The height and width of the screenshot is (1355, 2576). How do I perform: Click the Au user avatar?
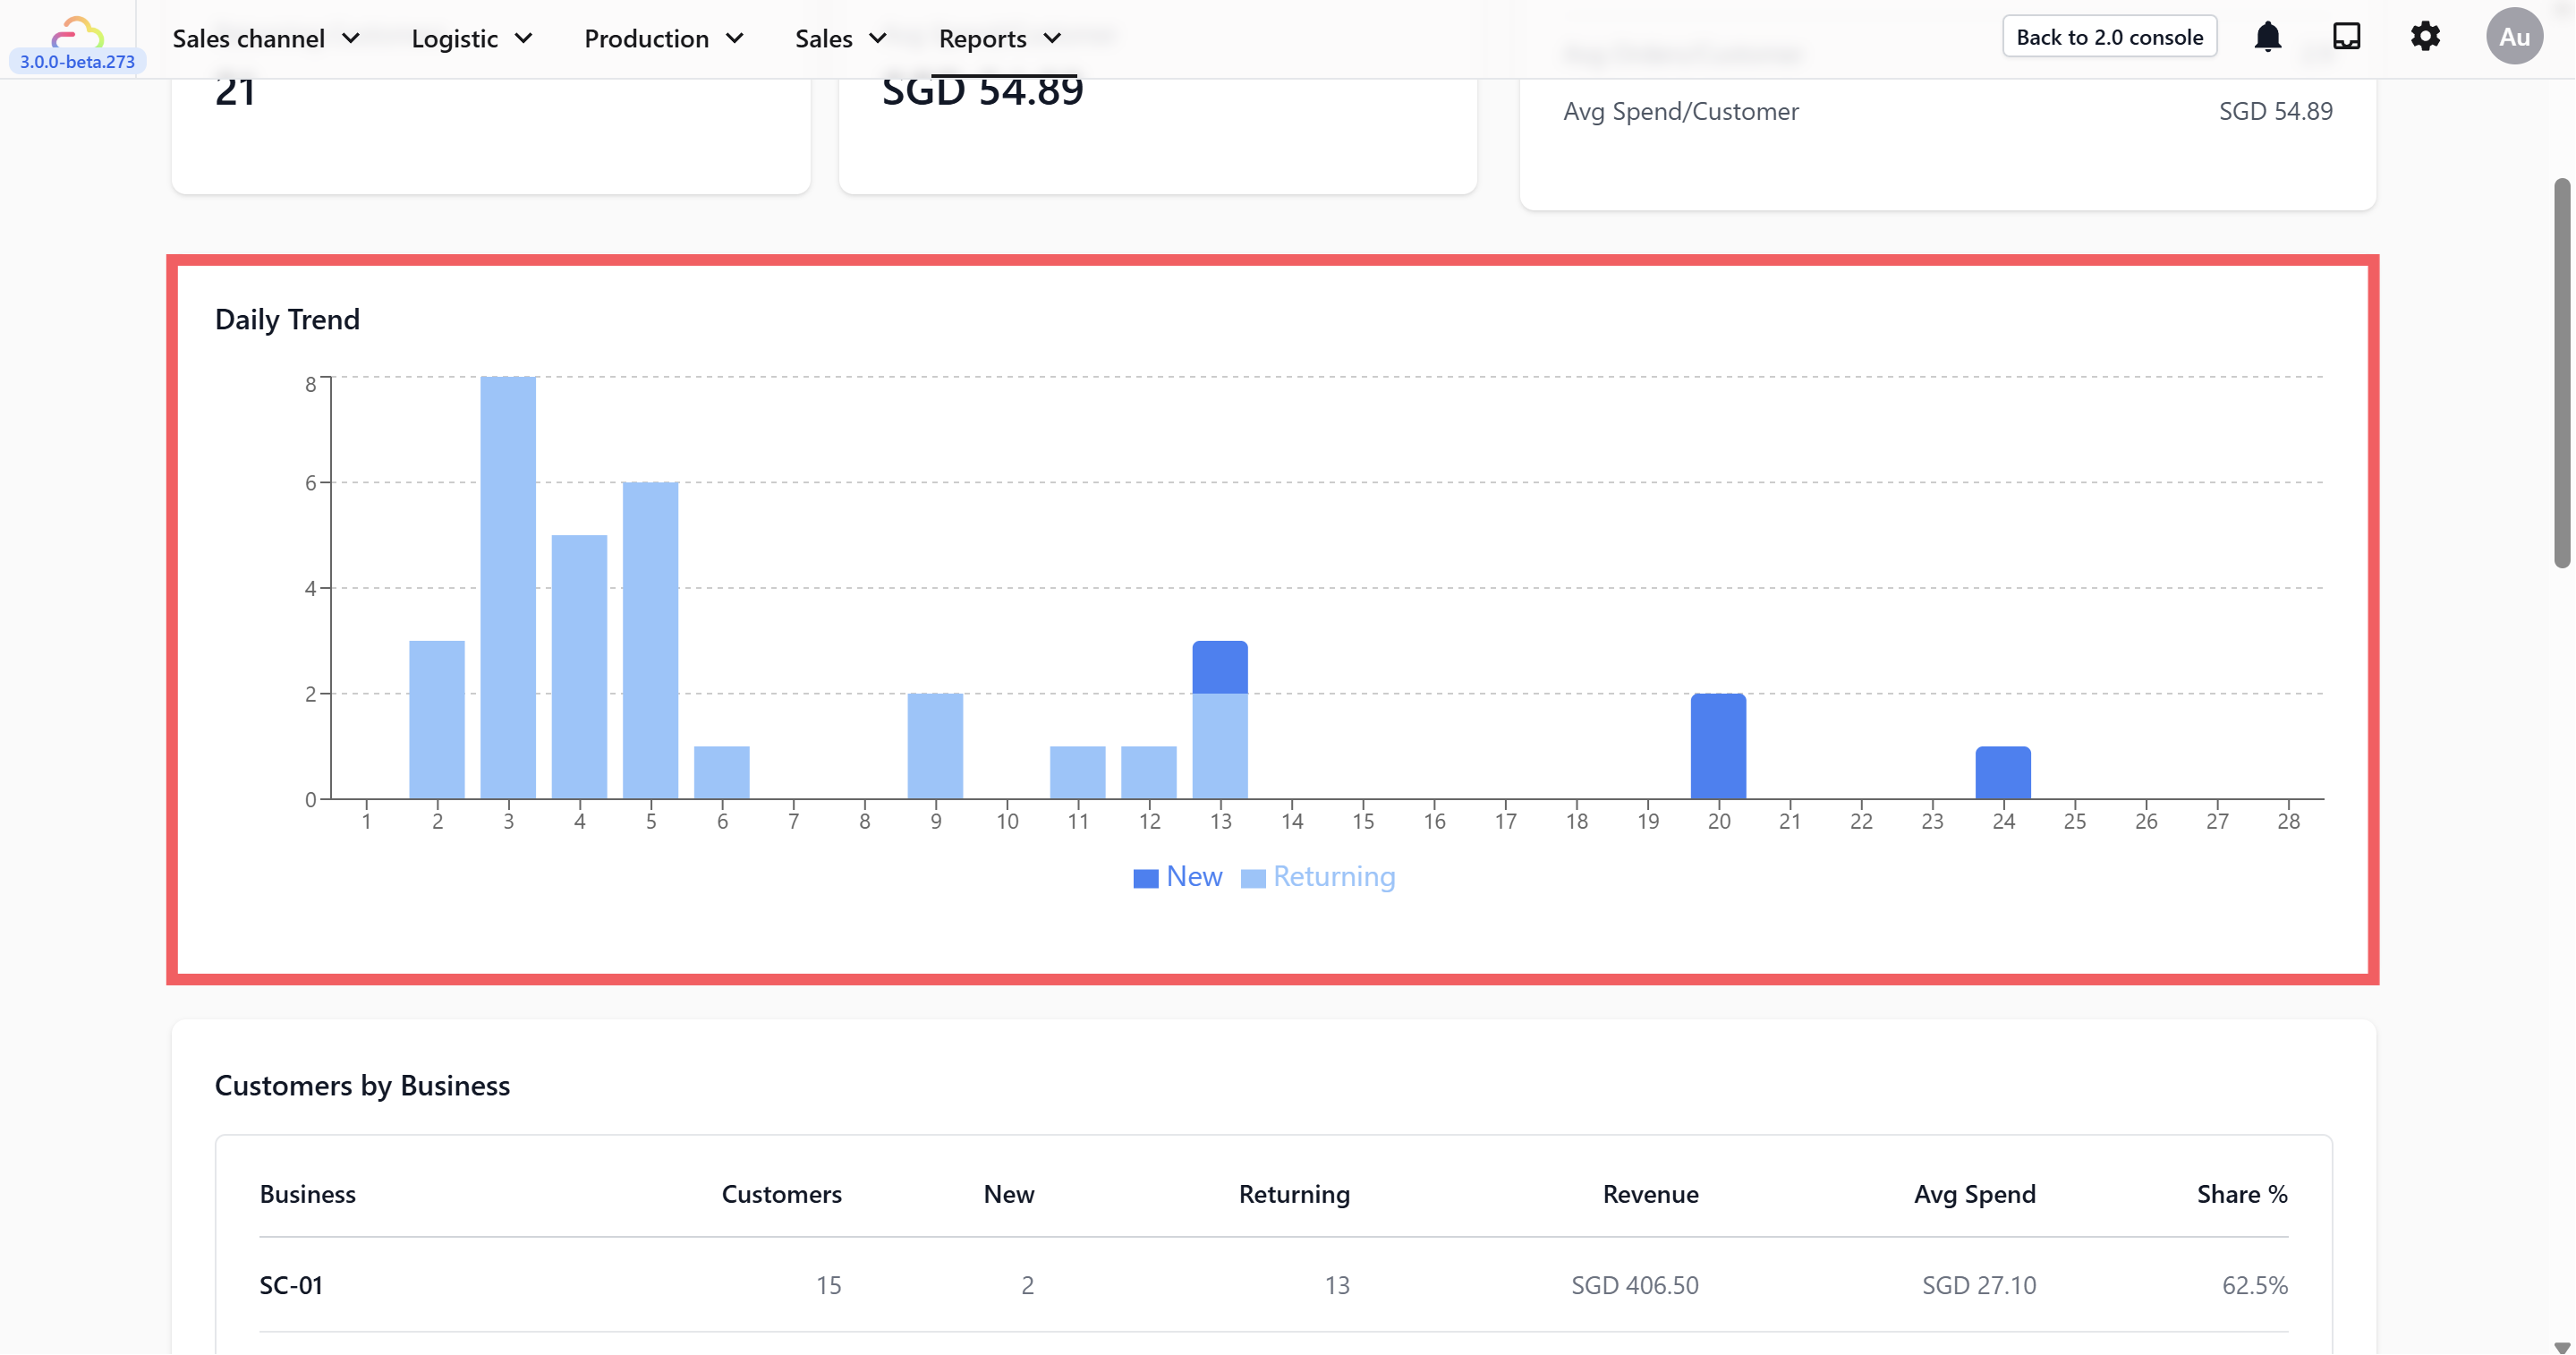coord(2514,37)
